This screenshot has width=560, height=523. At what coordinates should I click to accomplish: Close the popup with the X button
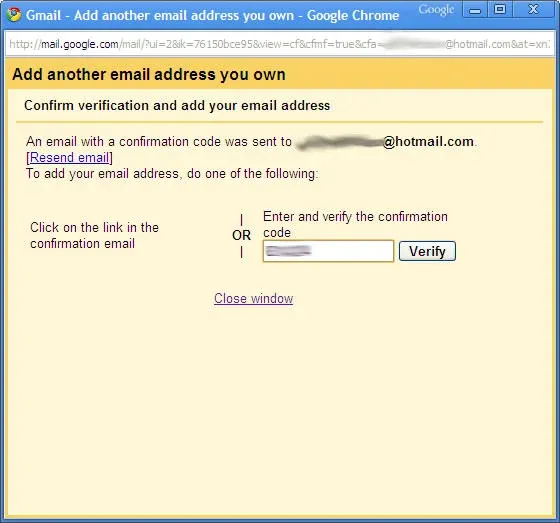click(533, 9)
